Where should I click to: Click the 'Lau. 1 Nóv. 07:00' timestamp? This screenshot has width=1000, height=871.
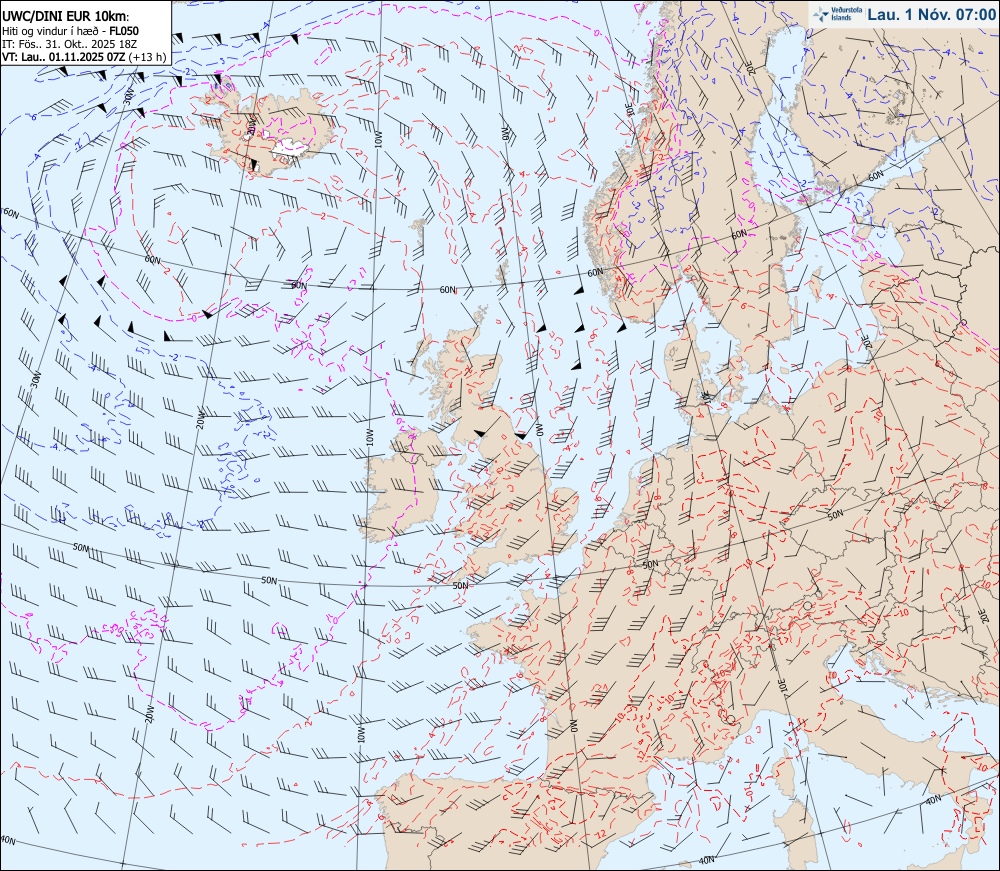tap(931, 14)
